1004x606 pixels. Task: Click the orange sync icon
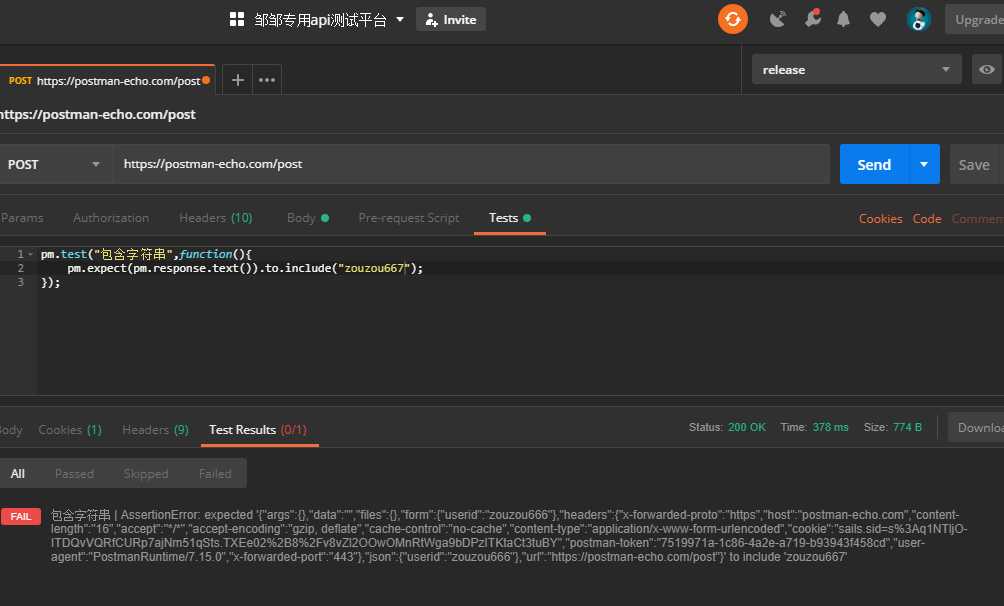point(733,19)
